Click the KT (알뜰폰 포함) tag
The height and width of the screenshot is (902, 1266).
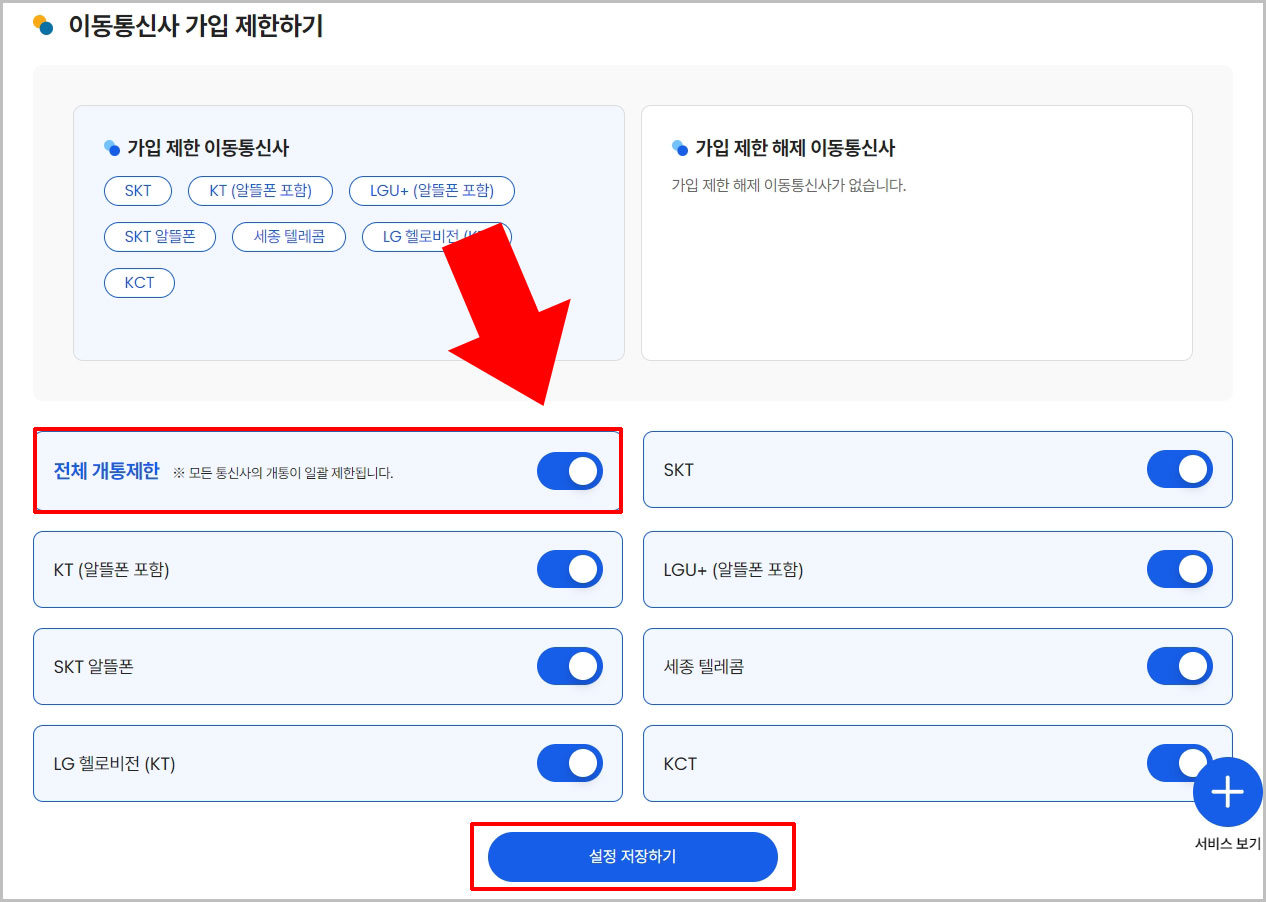(260, 191)
